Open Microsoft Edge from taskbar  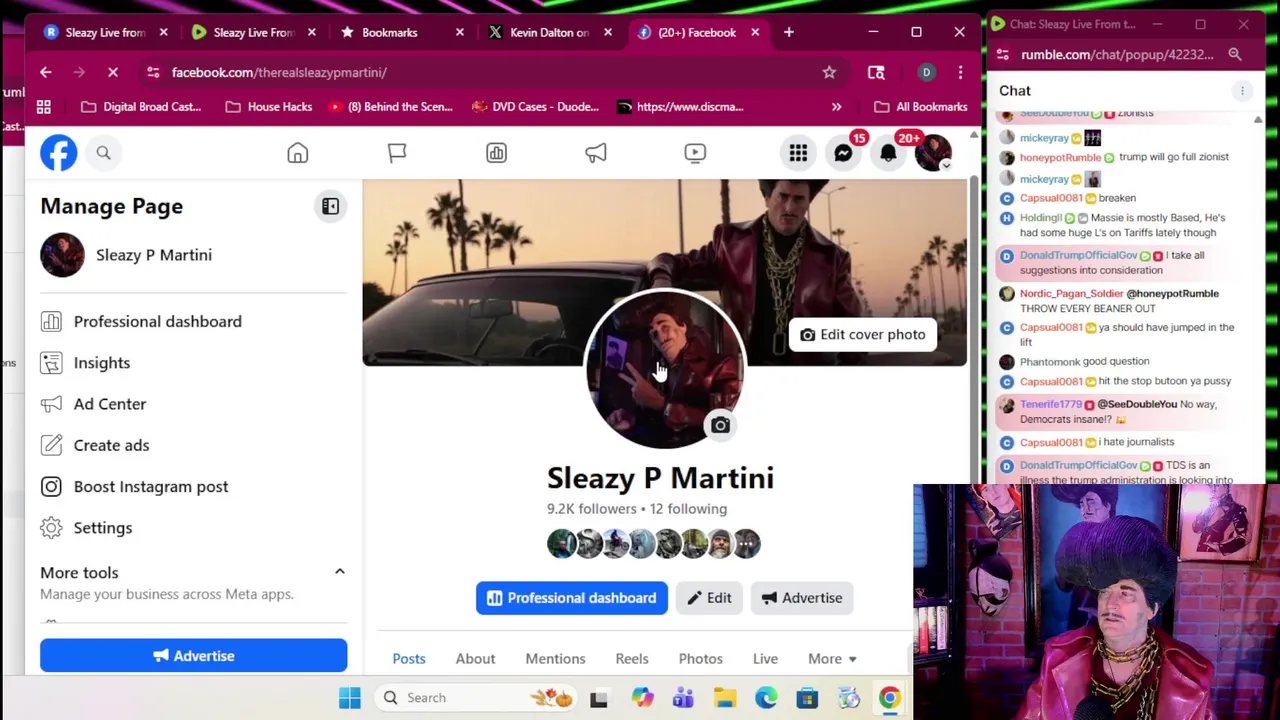click(766, 698)
